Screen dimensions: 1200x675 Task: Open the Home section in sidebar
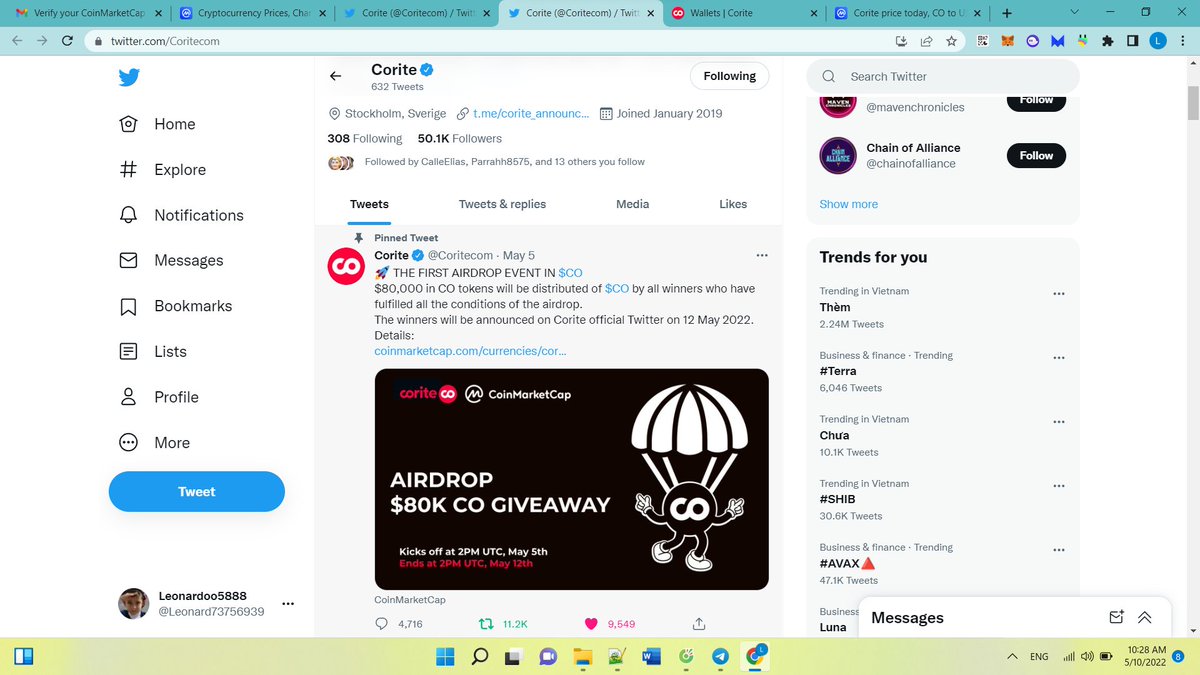157,124
